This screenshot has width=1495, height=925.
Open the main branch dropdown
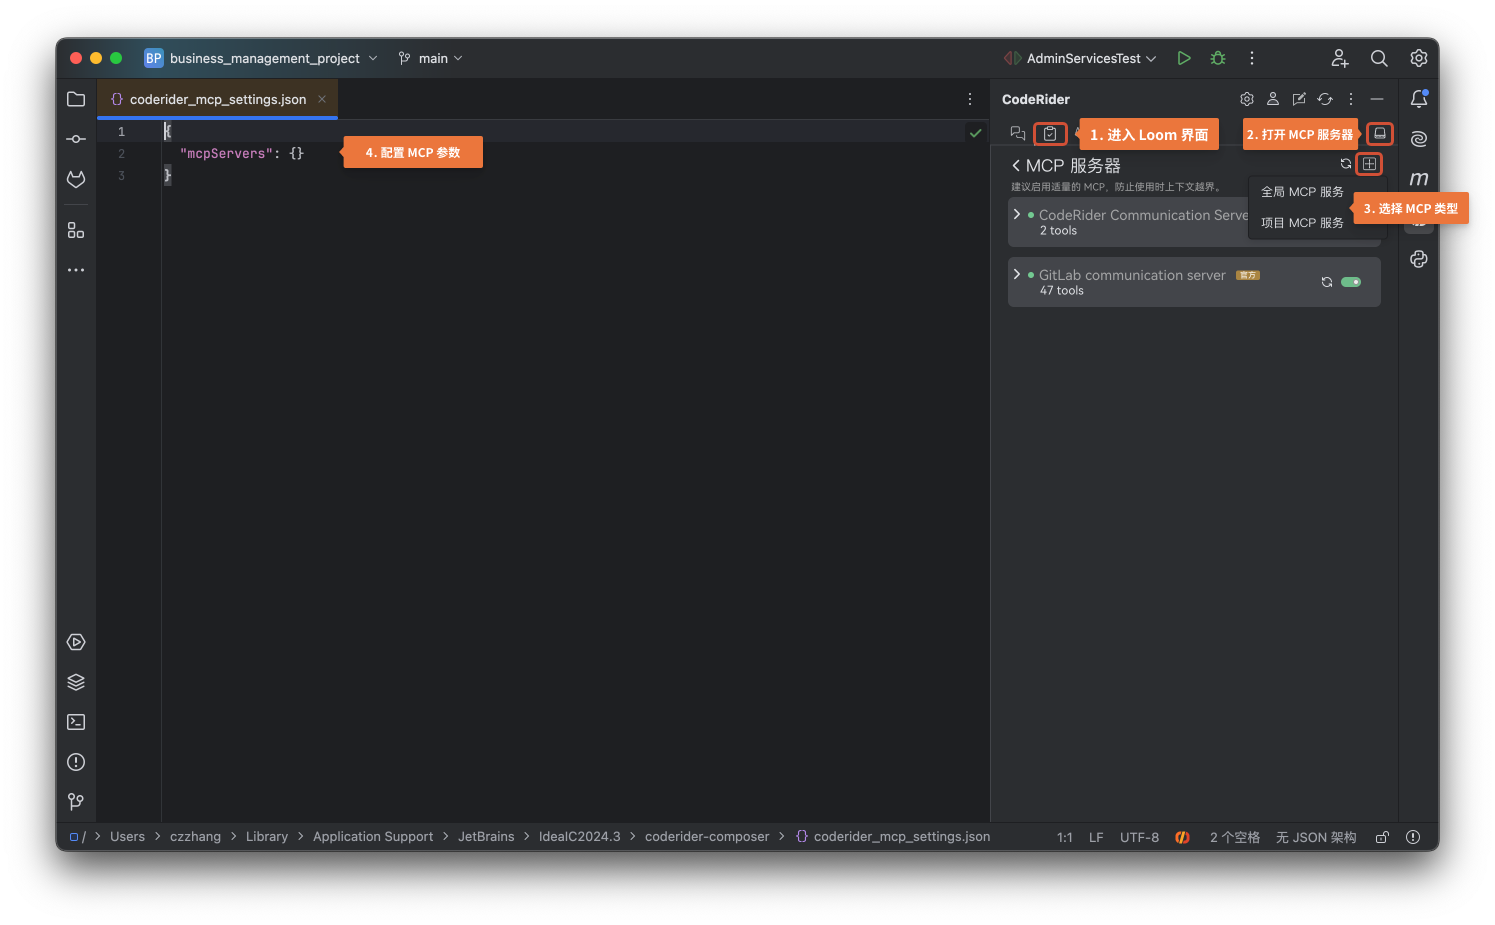click(x=431, y=58)
